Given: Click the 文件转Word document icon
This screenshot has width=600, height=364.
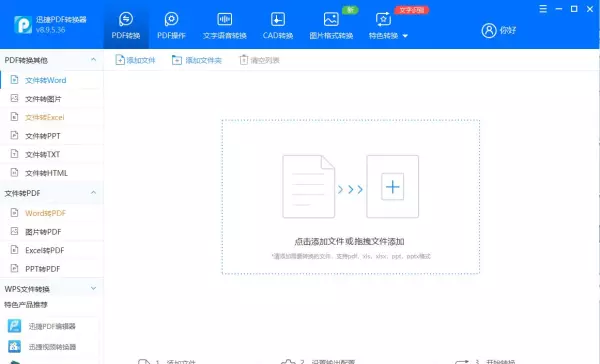Looking at the screenshot, I should [x=14, y=80].
